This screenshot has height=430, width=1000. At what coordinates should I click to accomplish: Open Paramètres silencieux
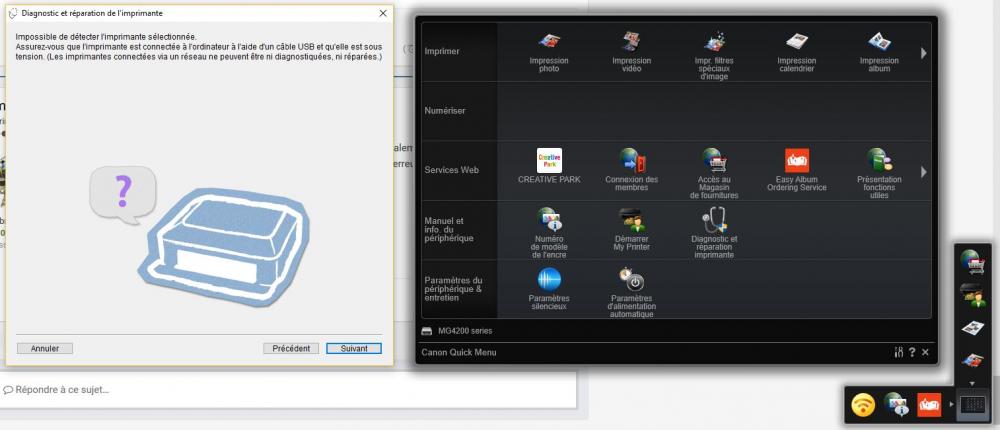pos(549,289)
